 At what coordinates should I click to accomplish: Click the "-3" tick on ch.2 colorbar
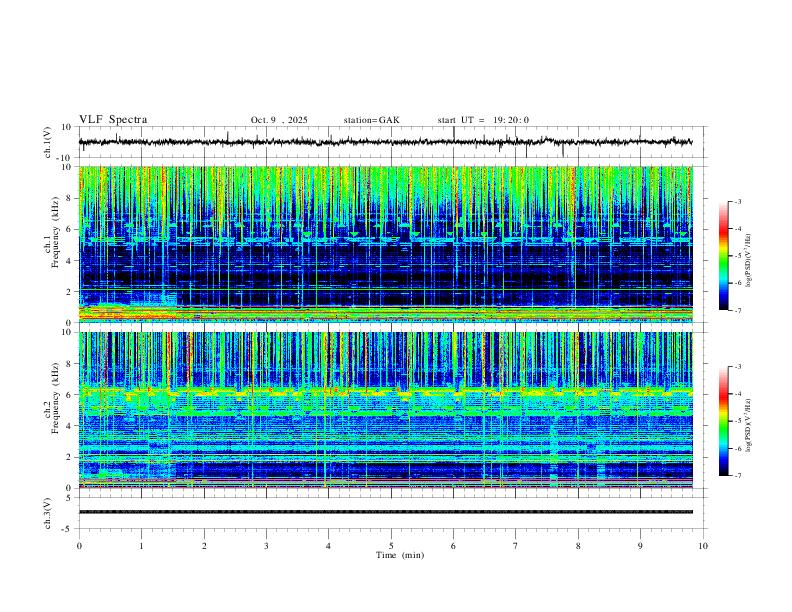[x=737, y=367]
